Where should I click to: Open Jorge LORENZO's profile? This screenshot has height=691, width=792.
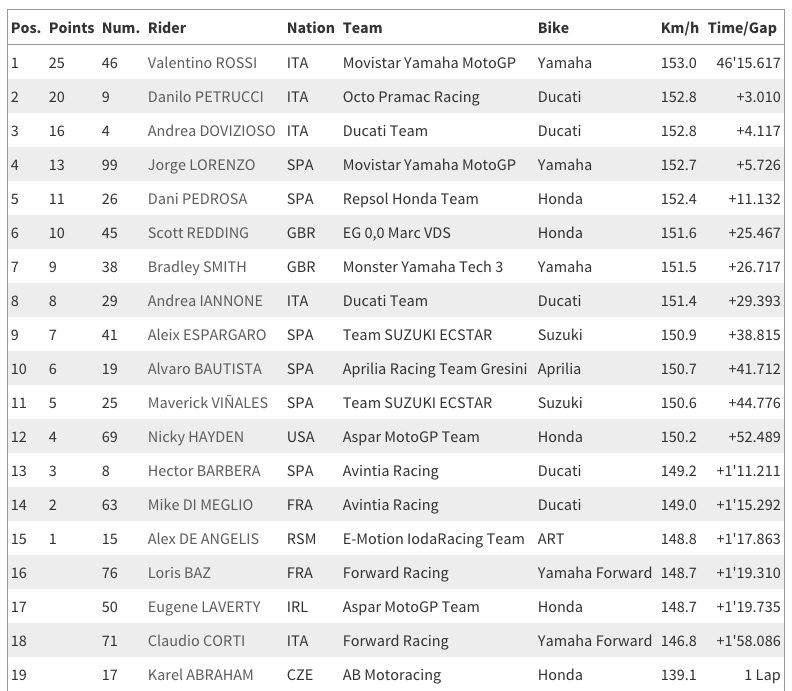point(201,165)
